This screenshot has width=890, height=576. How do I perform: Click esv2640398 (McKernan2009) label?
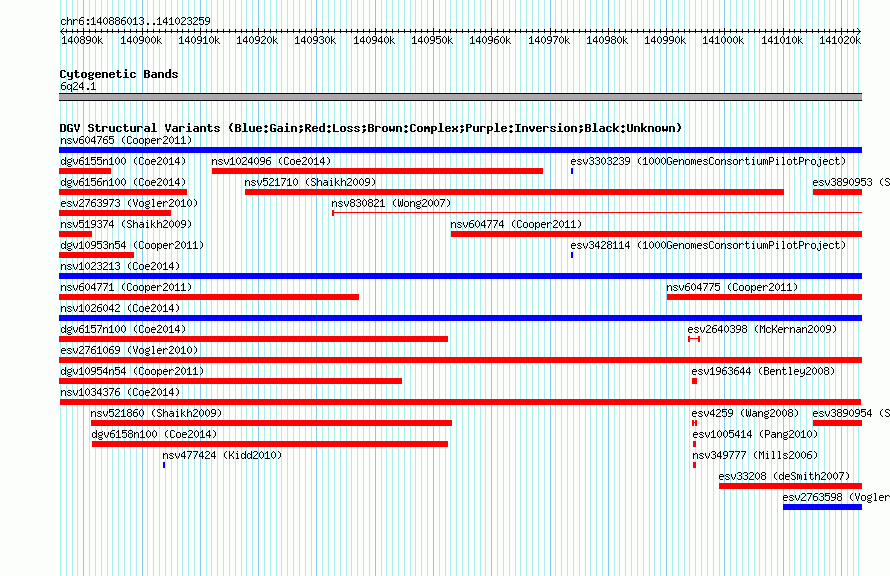pos(762,329)
